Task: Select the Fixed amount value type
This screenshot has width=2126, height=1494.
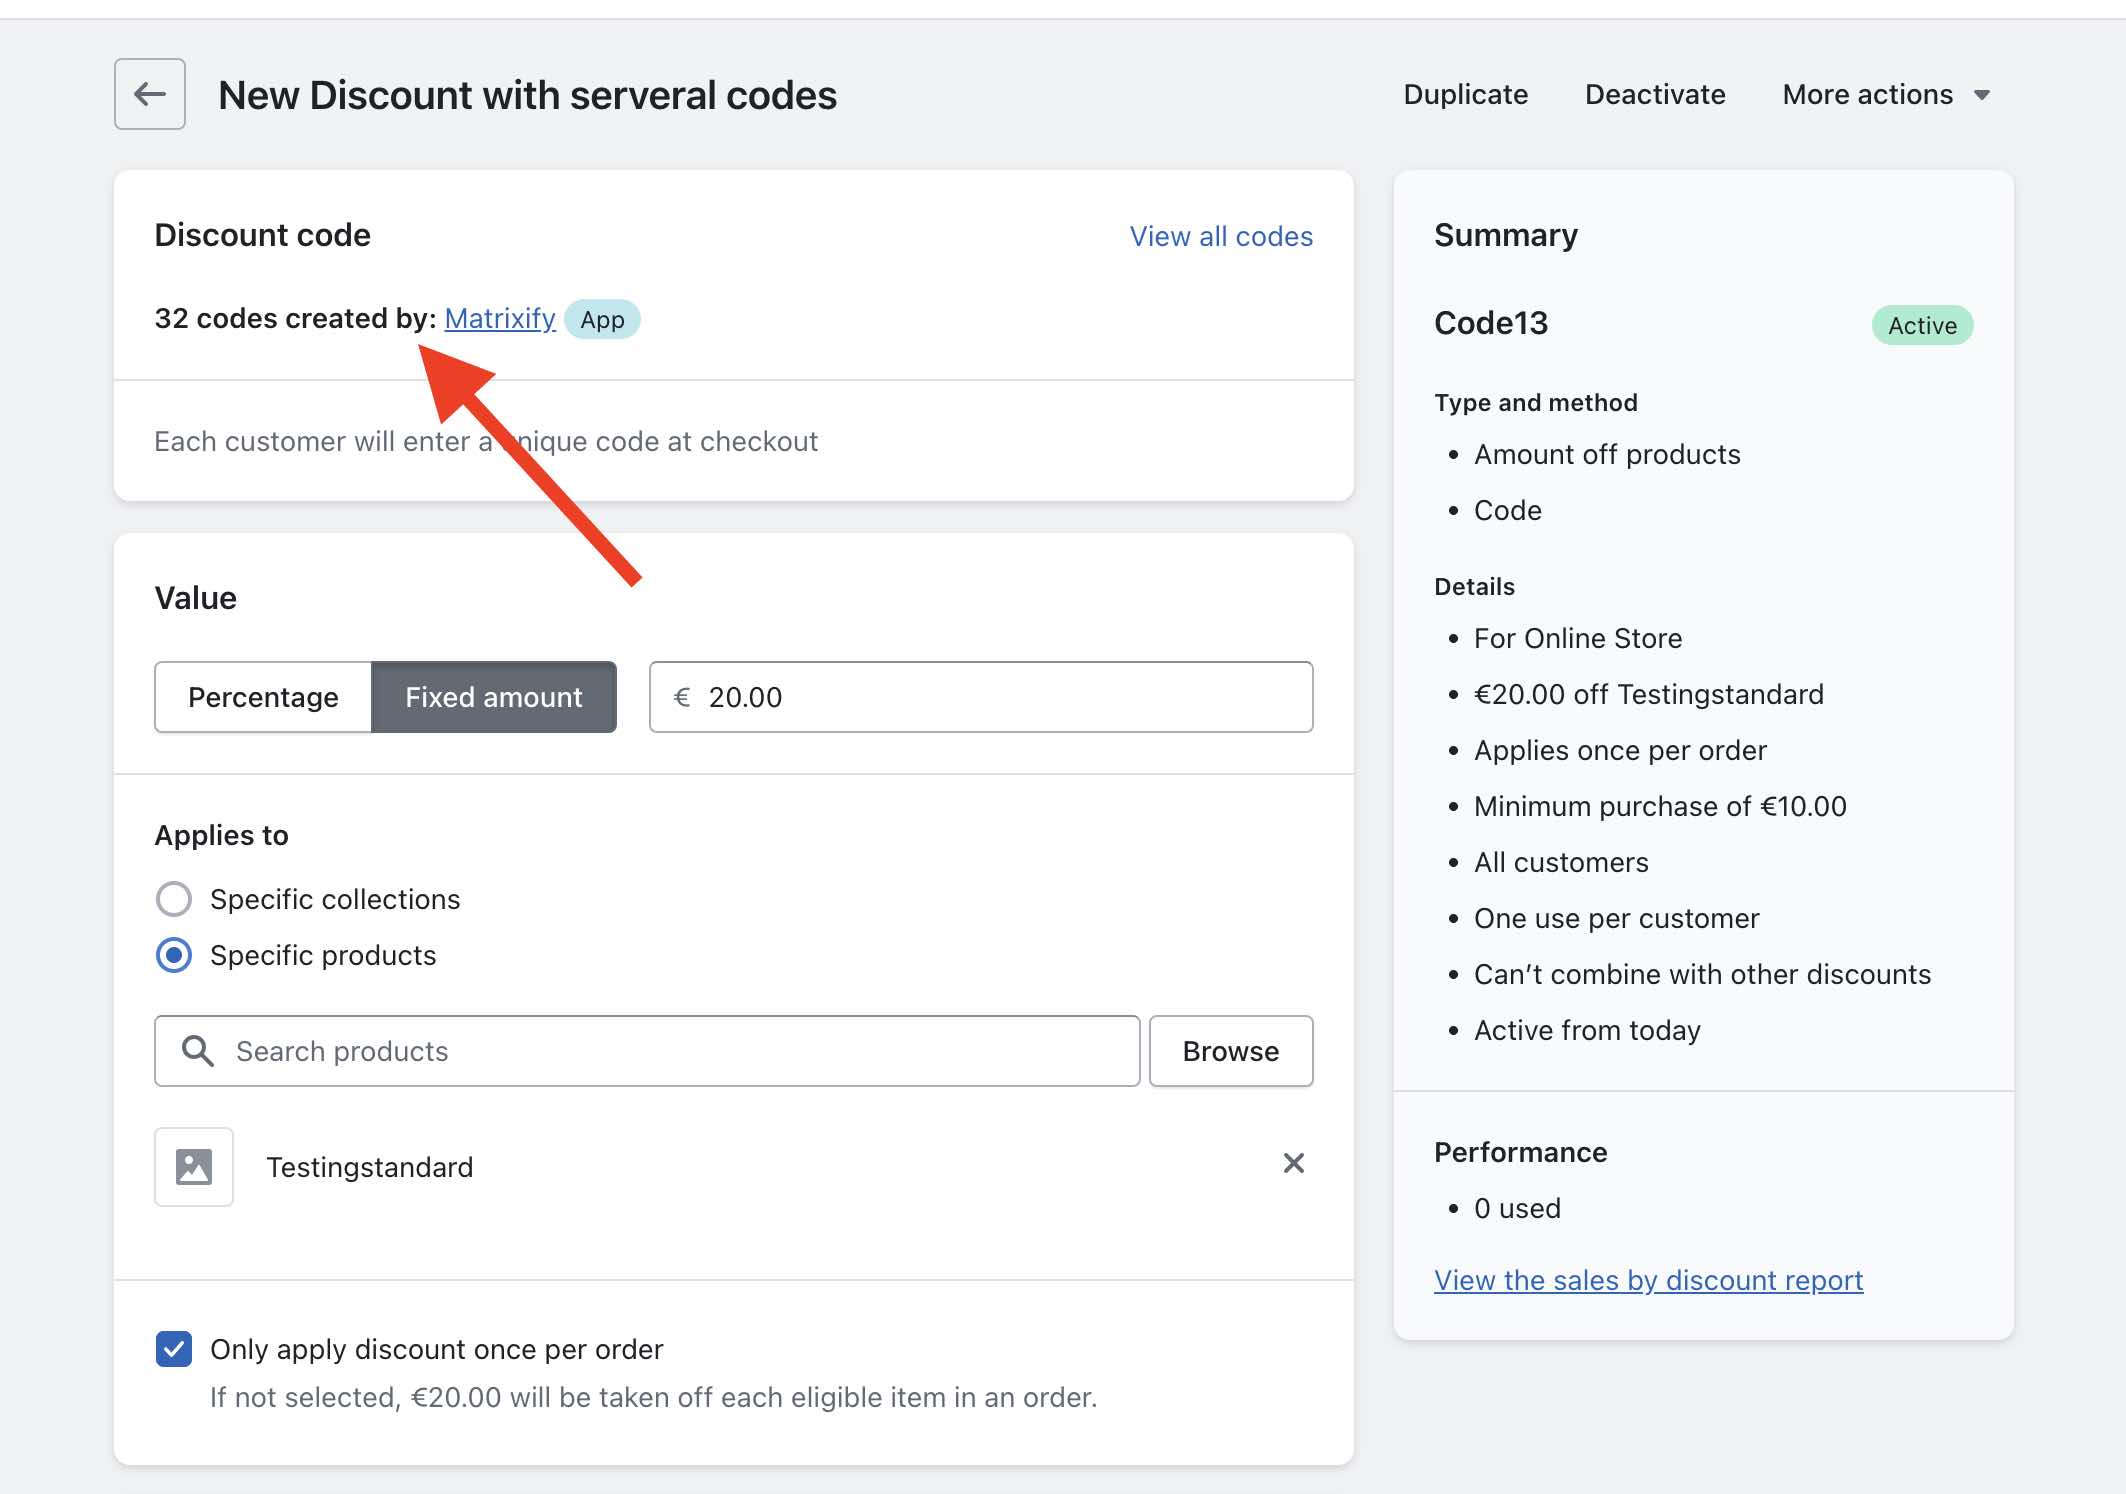Action: pos(494,697)
